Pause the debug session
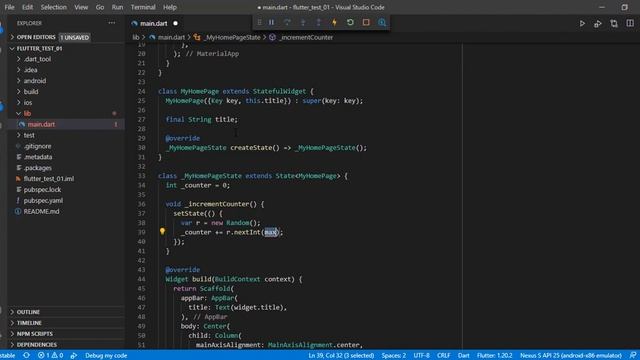This screenshot has height=360, width=640. tap(271, 22)
